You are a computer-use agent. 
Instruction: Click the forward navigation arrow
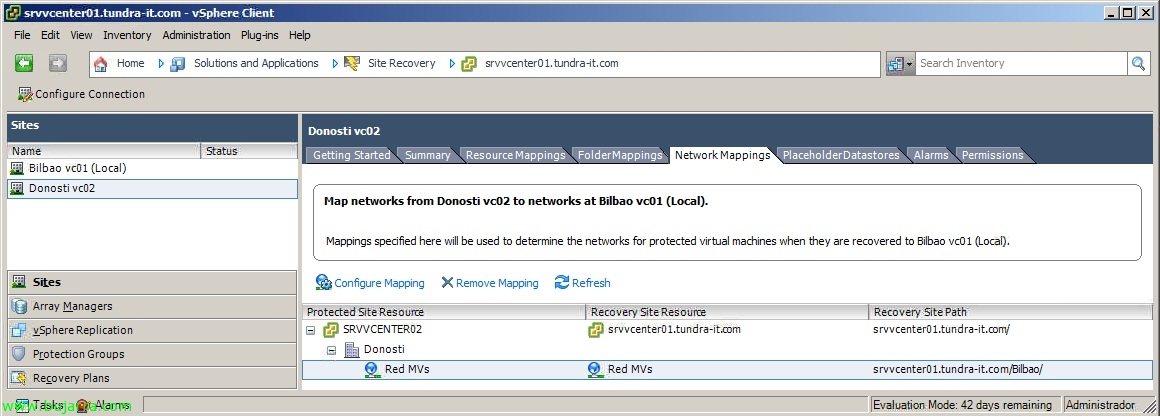pos(58,64)
